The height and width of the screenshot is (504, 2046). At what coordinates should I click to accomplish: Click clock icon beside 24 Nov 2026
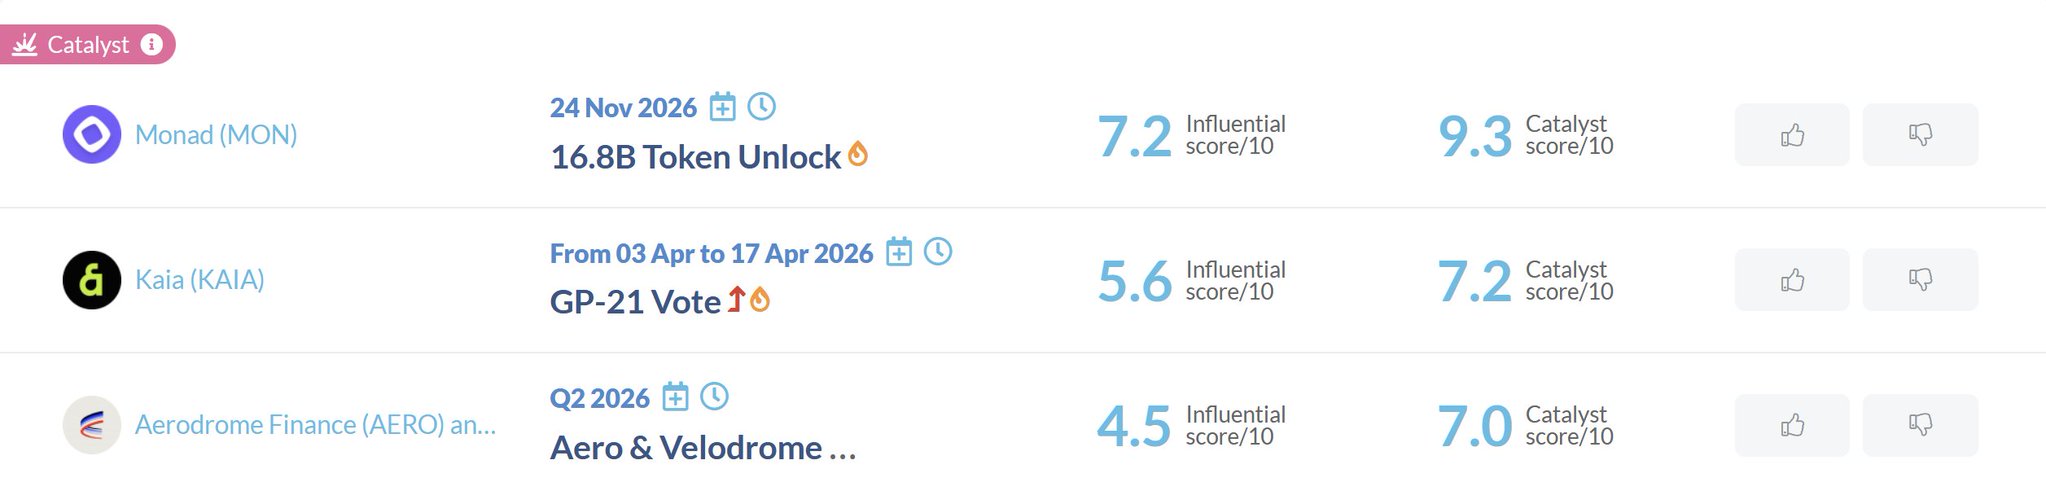point(762,106)
